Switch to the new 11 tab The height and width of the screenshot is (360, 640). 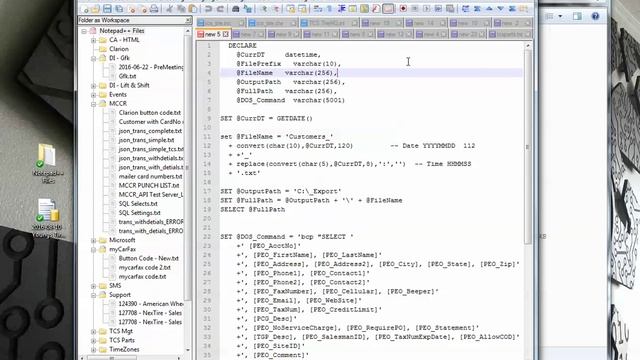point(321,34)
